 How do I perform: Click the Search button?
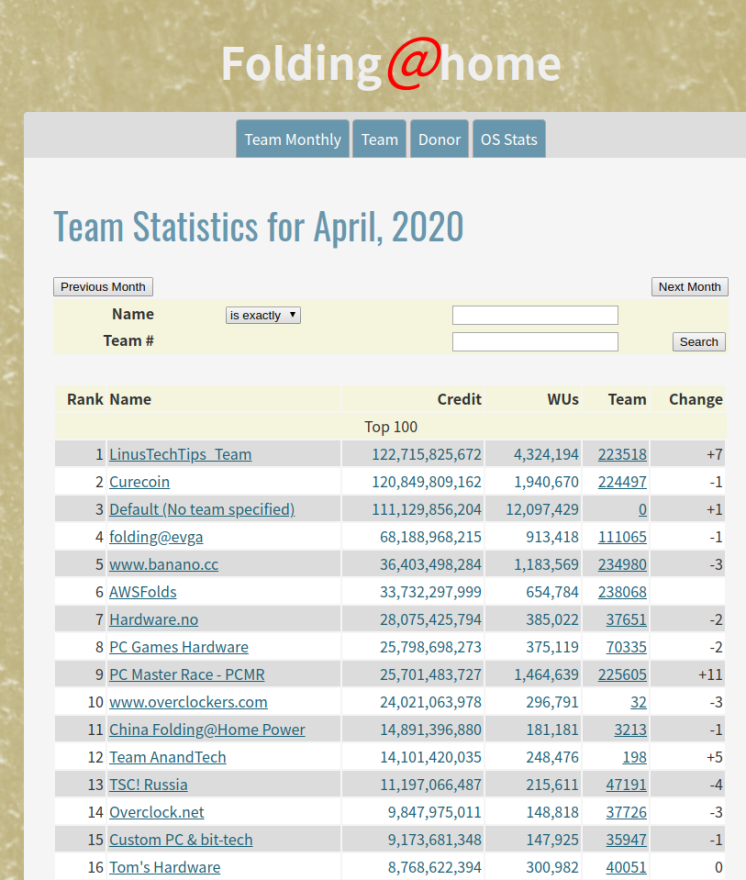(x=699, y=342)
